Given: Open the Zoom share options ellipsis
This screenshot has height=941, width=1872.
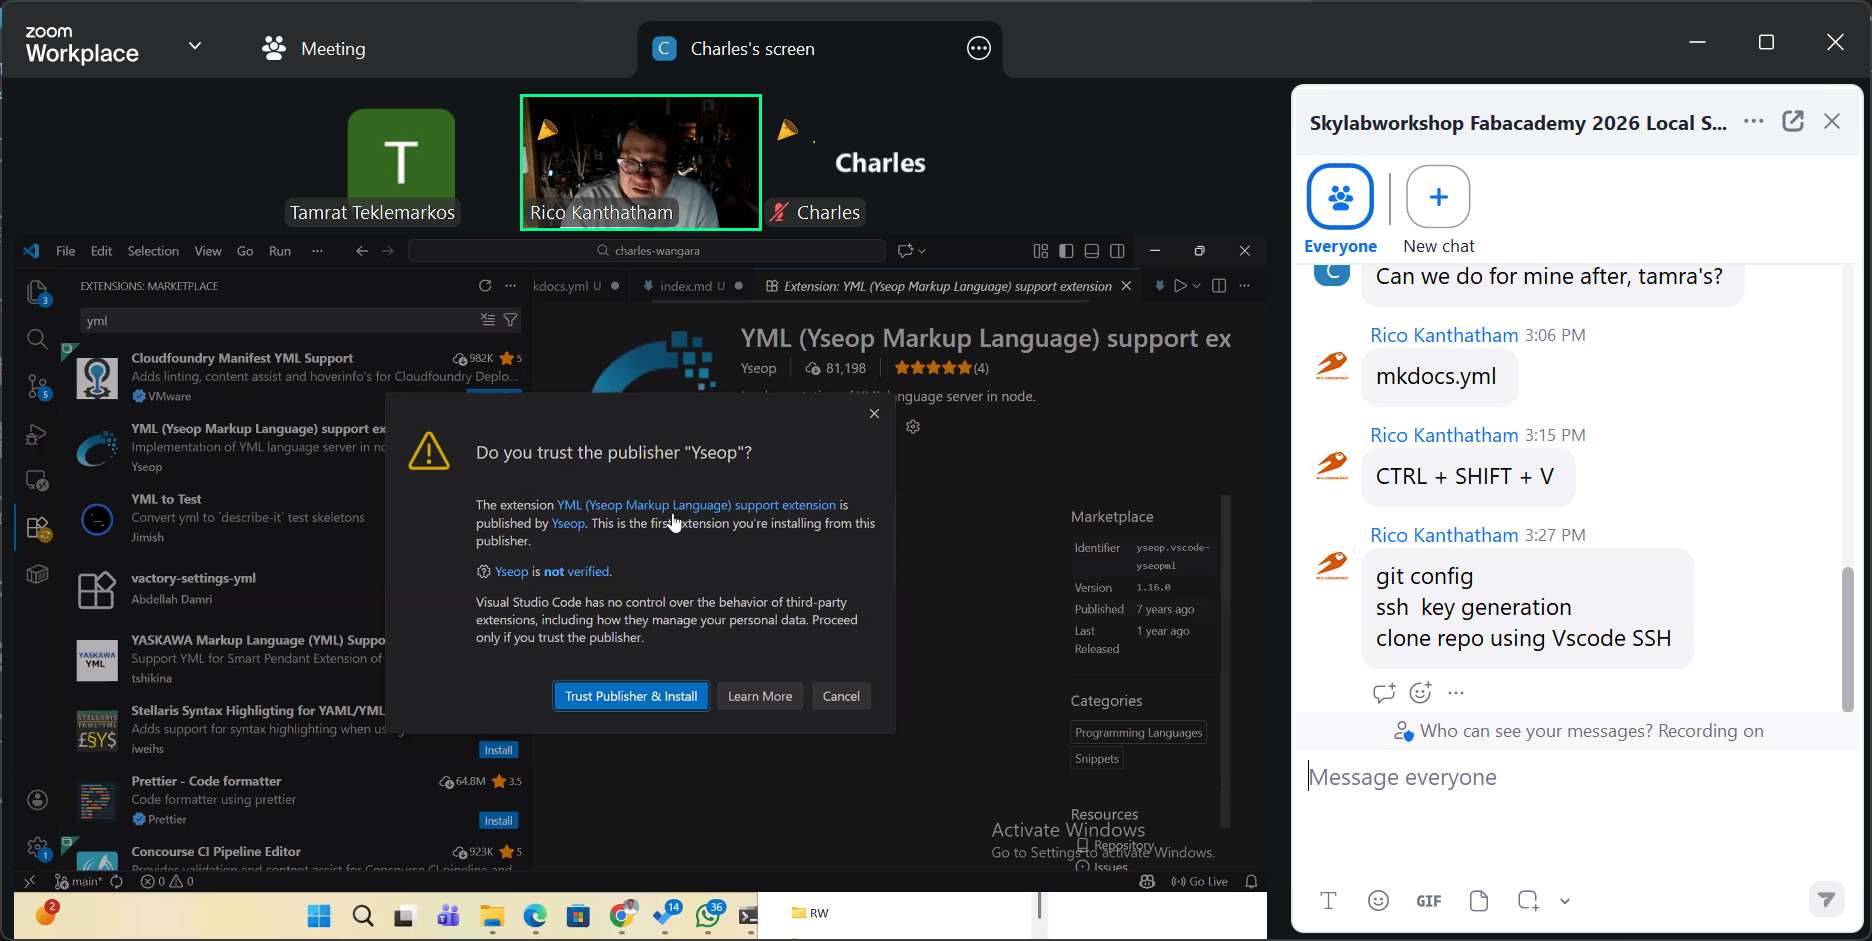Looking at the screenshot, I should [x=978, y=48].
